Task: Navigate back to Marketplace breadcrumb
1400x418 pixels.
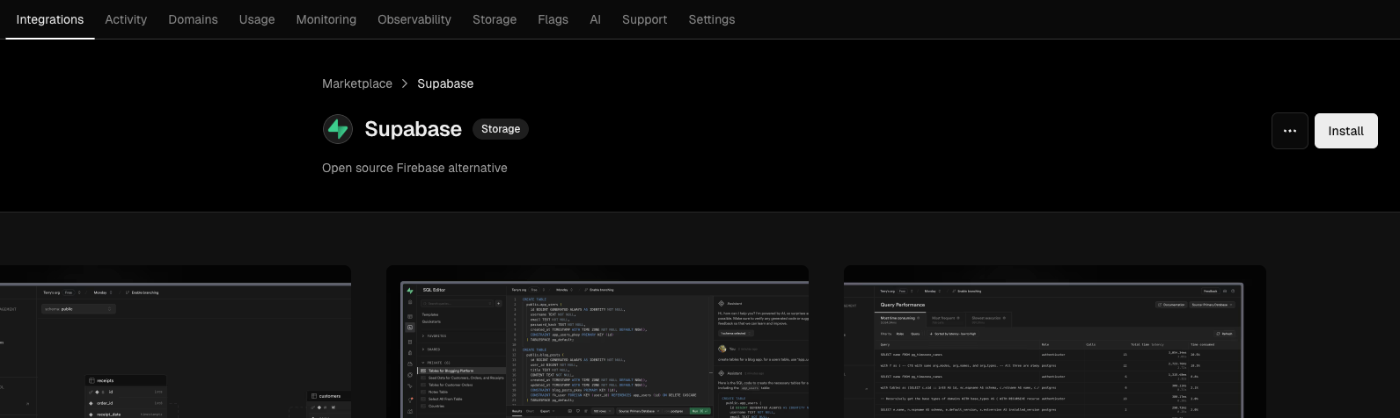Action: [357, 83]
